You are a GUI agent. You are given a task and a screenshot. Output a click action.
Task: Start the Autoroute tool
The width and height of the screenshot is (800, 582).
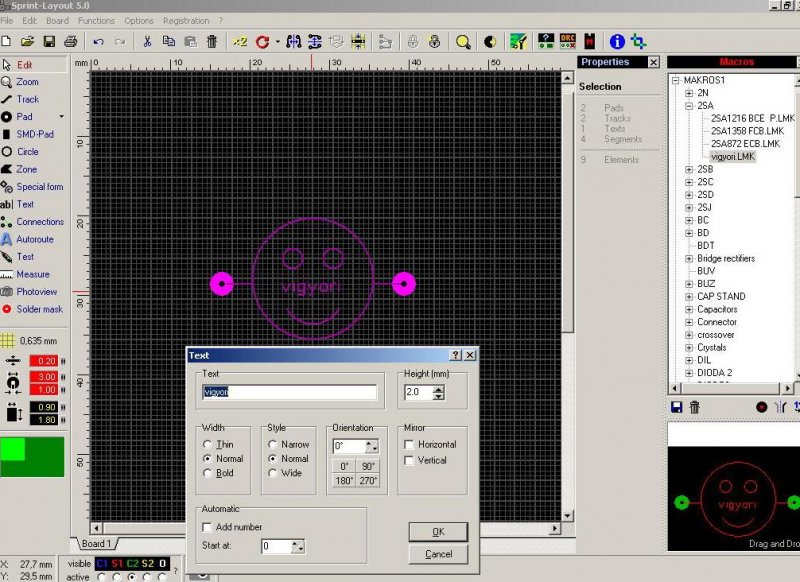click(x=34, y=239)
